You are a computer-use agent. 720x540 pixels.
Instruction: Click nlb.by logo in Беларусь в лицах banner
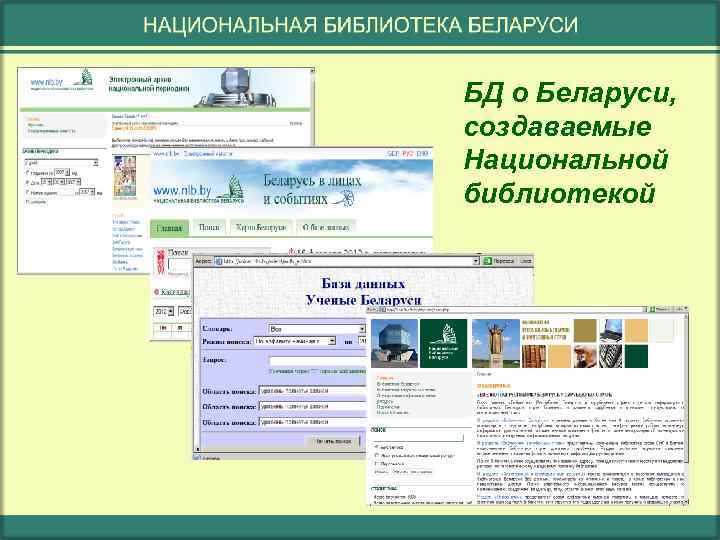(199, 191)
